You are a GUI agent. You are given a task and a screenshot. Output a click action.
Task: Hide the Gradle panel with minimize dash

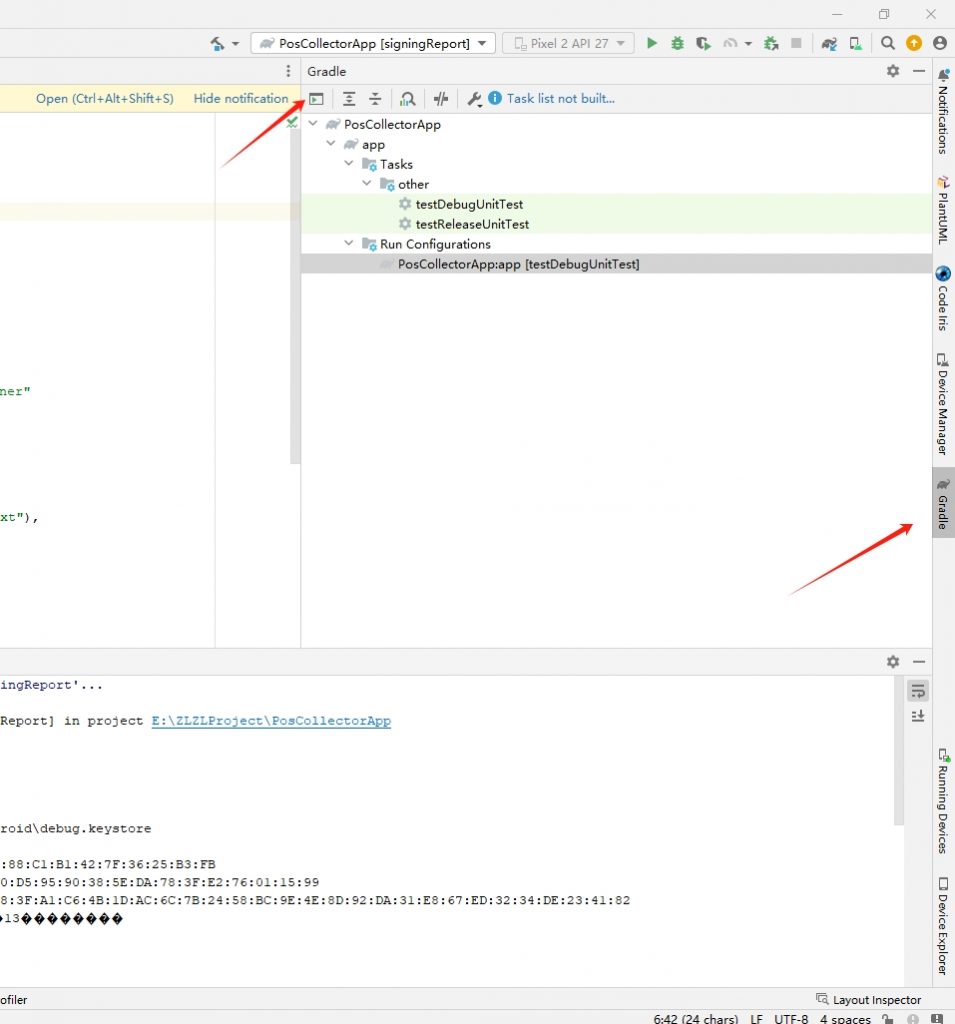pos(919,71)
